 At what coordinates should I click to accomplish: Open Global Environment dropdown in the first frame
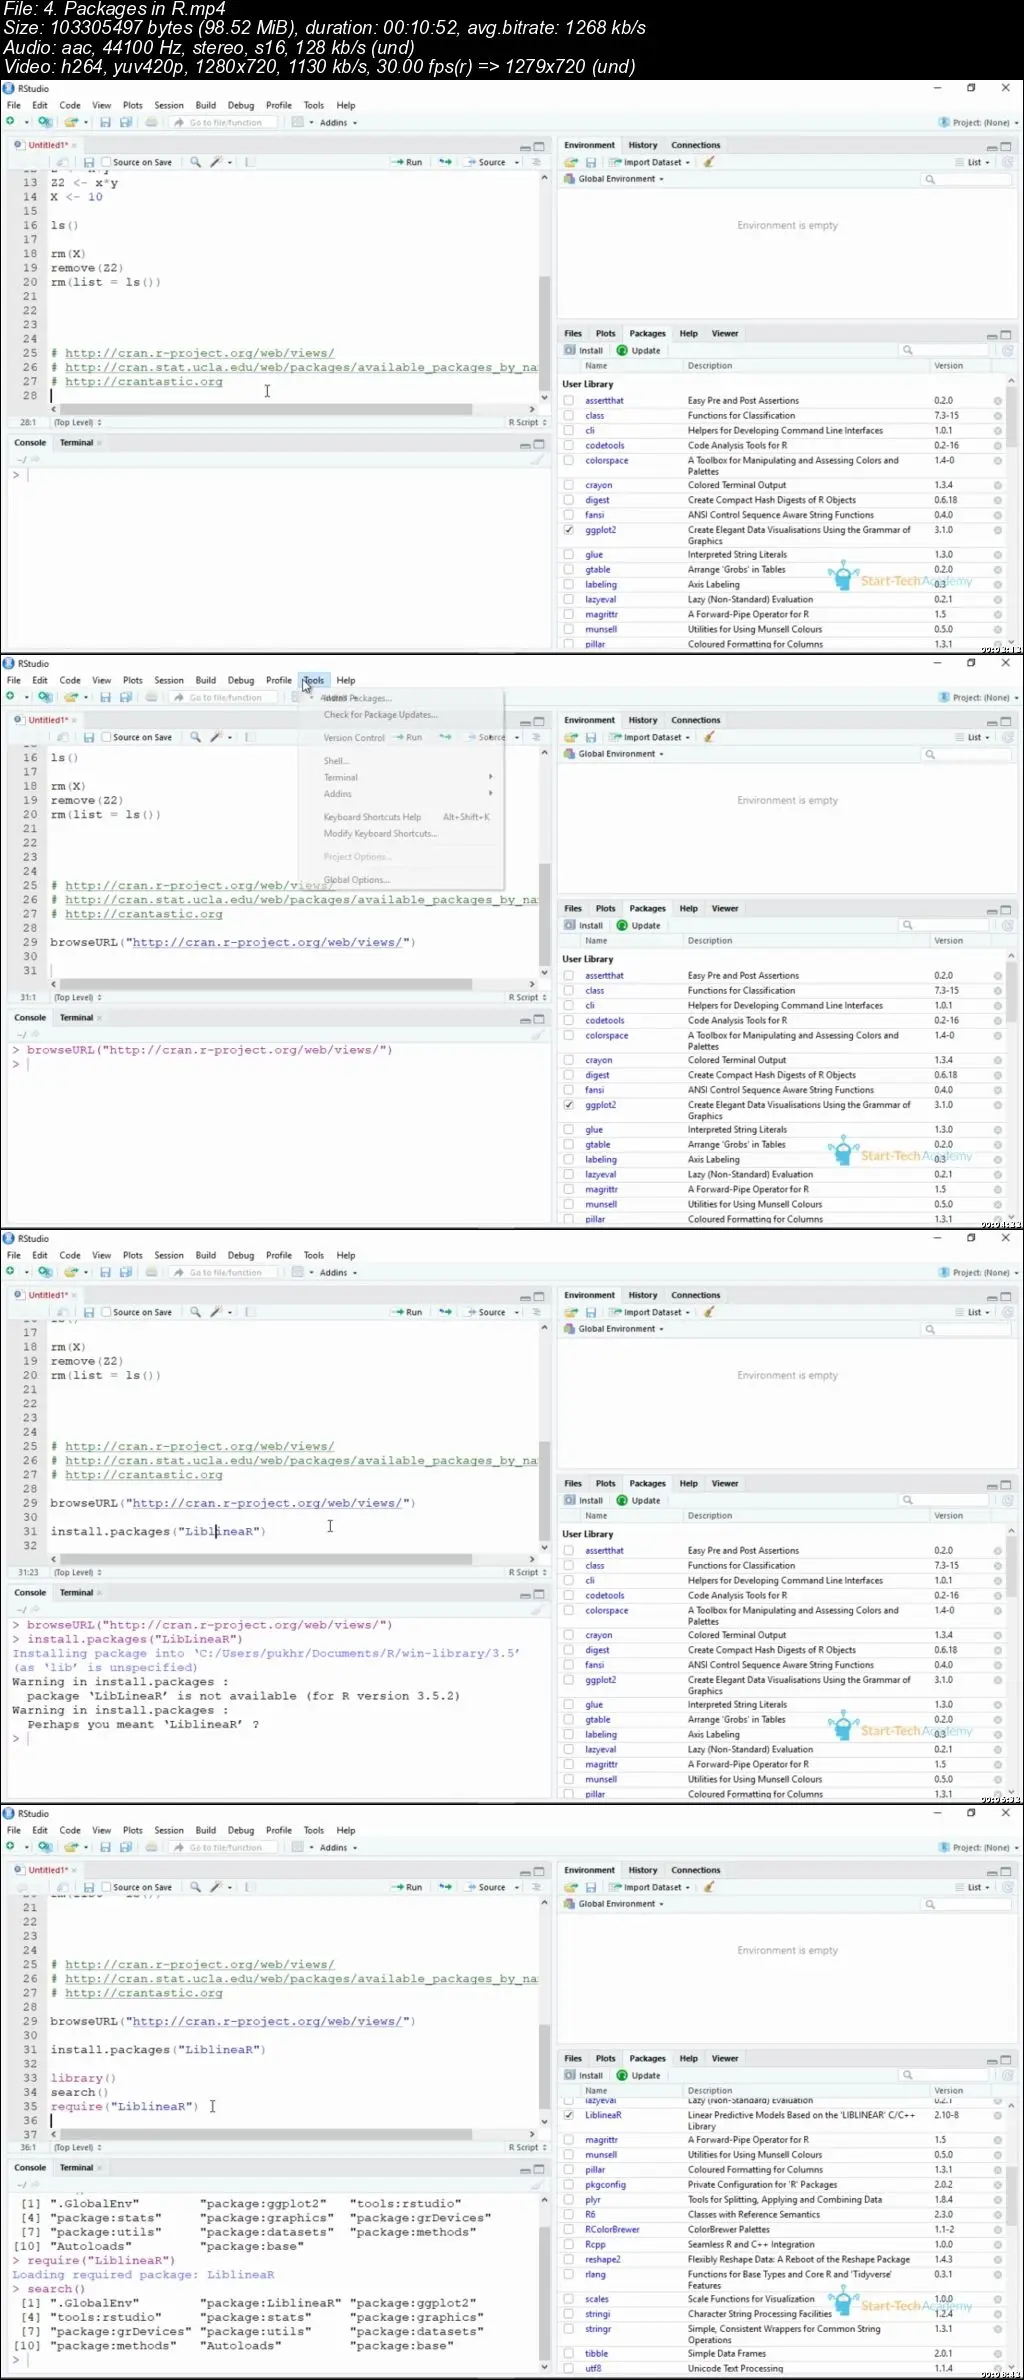(x=615, y=179)
